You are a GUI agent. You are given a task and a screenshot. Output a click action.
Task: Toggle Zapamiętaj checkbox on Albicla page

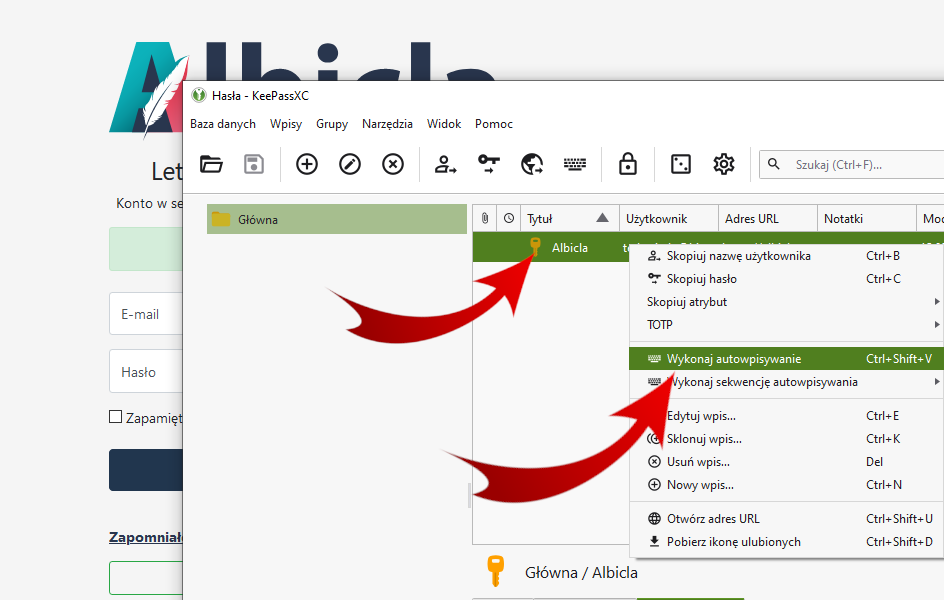116,416
